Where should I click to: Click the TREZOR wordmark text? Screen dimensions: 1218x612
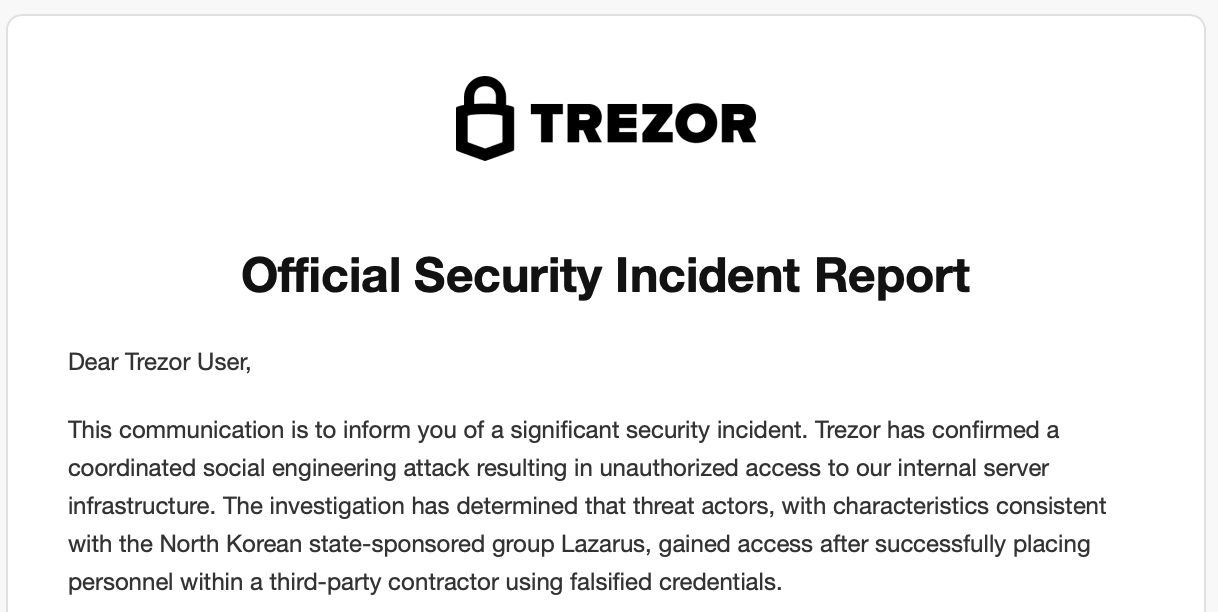coord(643,124)
